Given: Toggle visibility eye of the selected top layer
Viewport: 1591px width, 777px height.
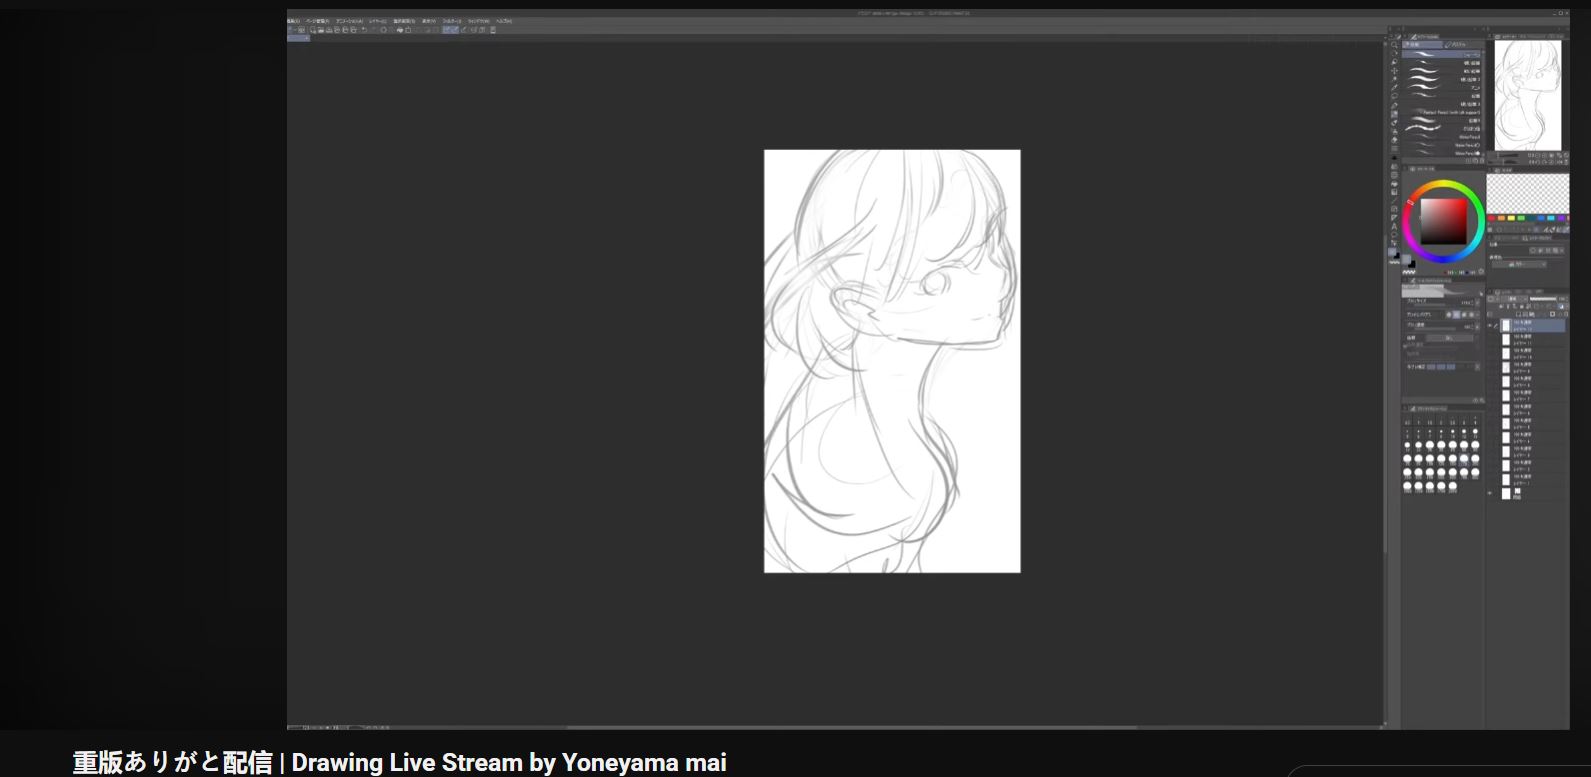Looking at the screenshot, I should click(1491, 325).
